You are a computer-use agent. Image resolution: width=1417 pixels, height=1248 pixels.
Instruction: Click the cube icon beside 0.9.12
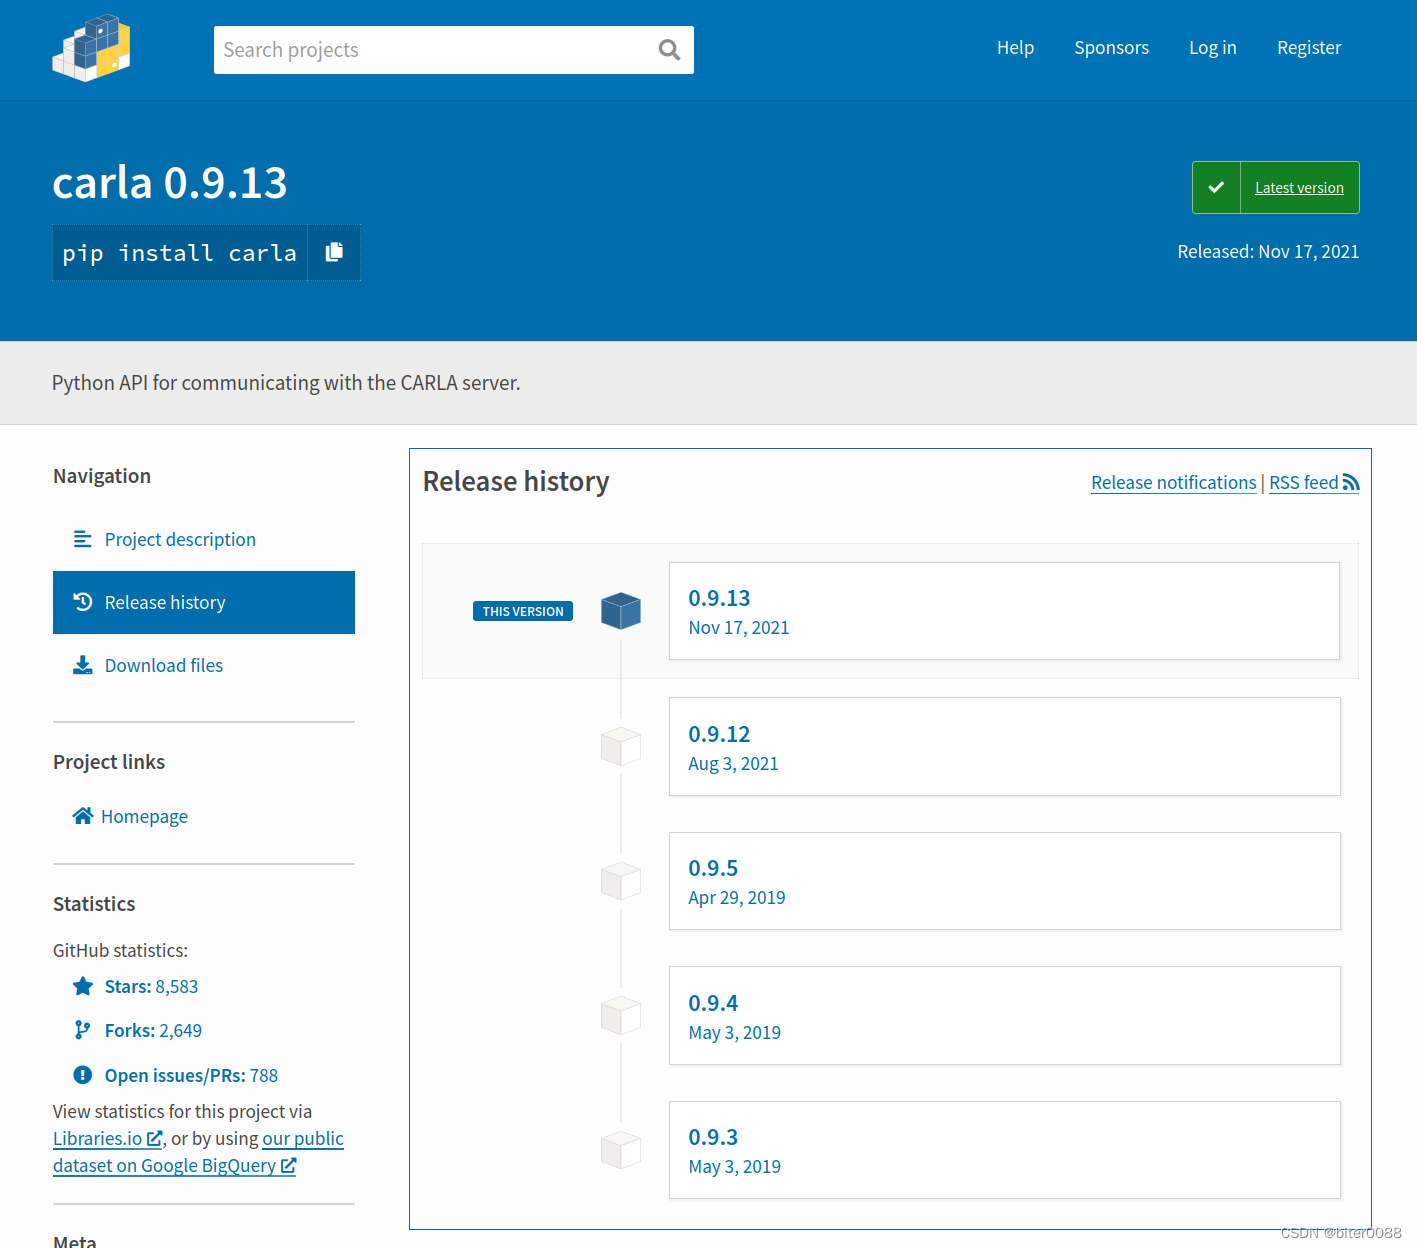click(621, 746)
